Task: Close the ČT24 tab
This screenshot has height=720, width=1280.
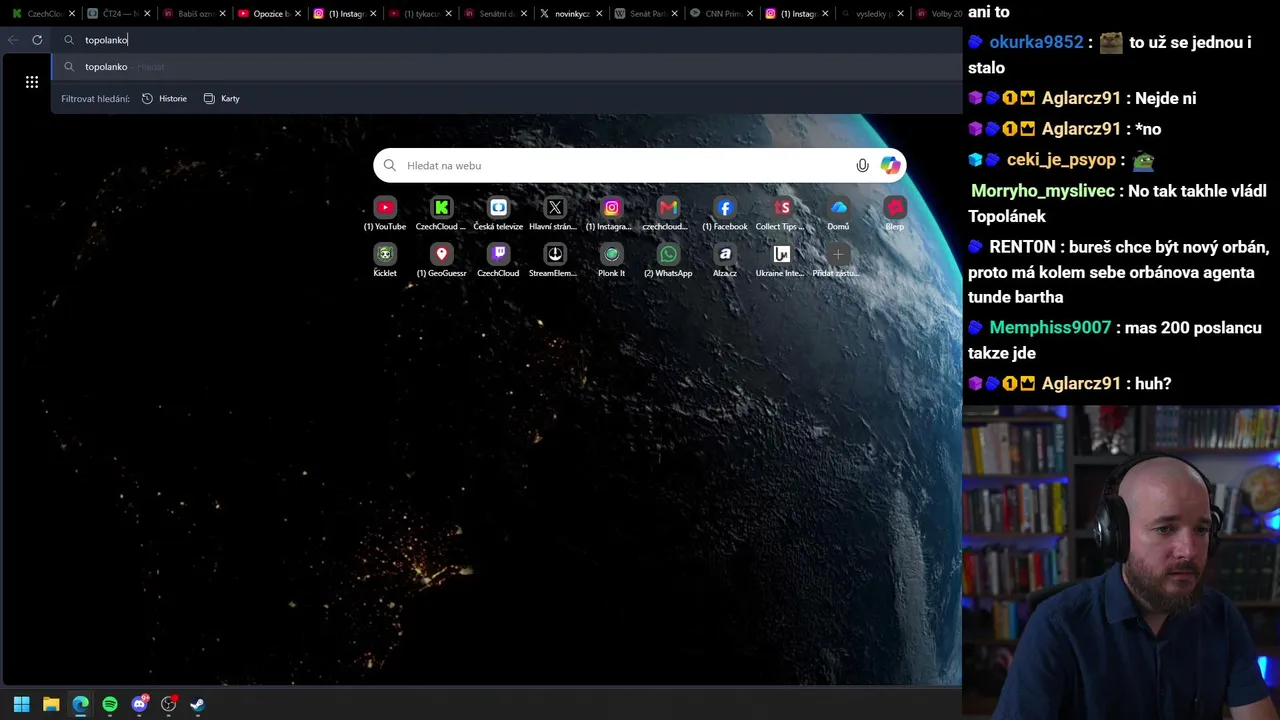Action: (147, 14)
